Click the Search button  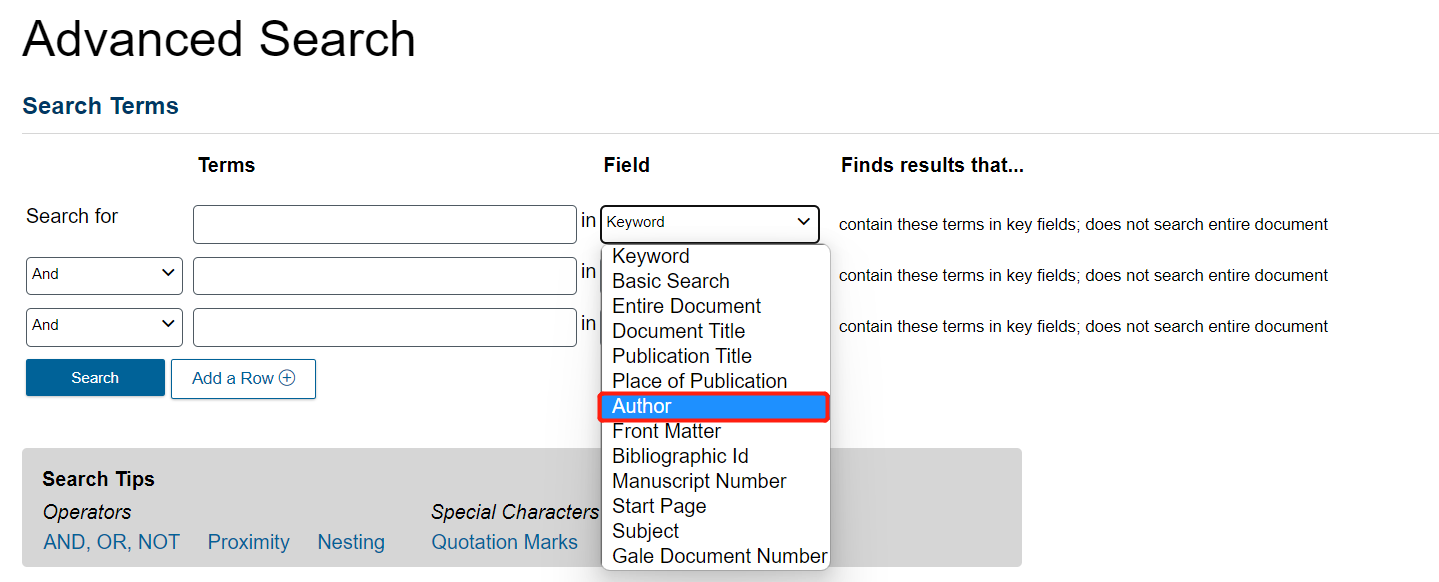(x=95, y=378)
